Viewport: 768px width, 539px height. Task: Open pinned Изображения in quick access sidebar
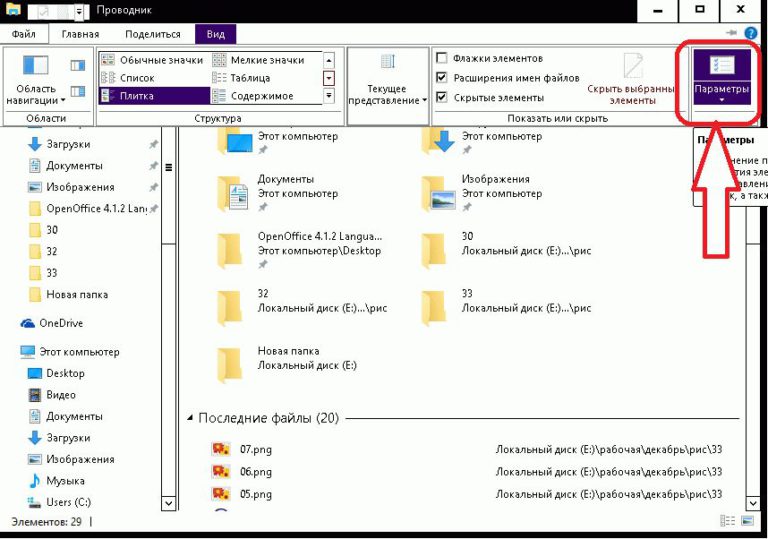tap(71, 187)
